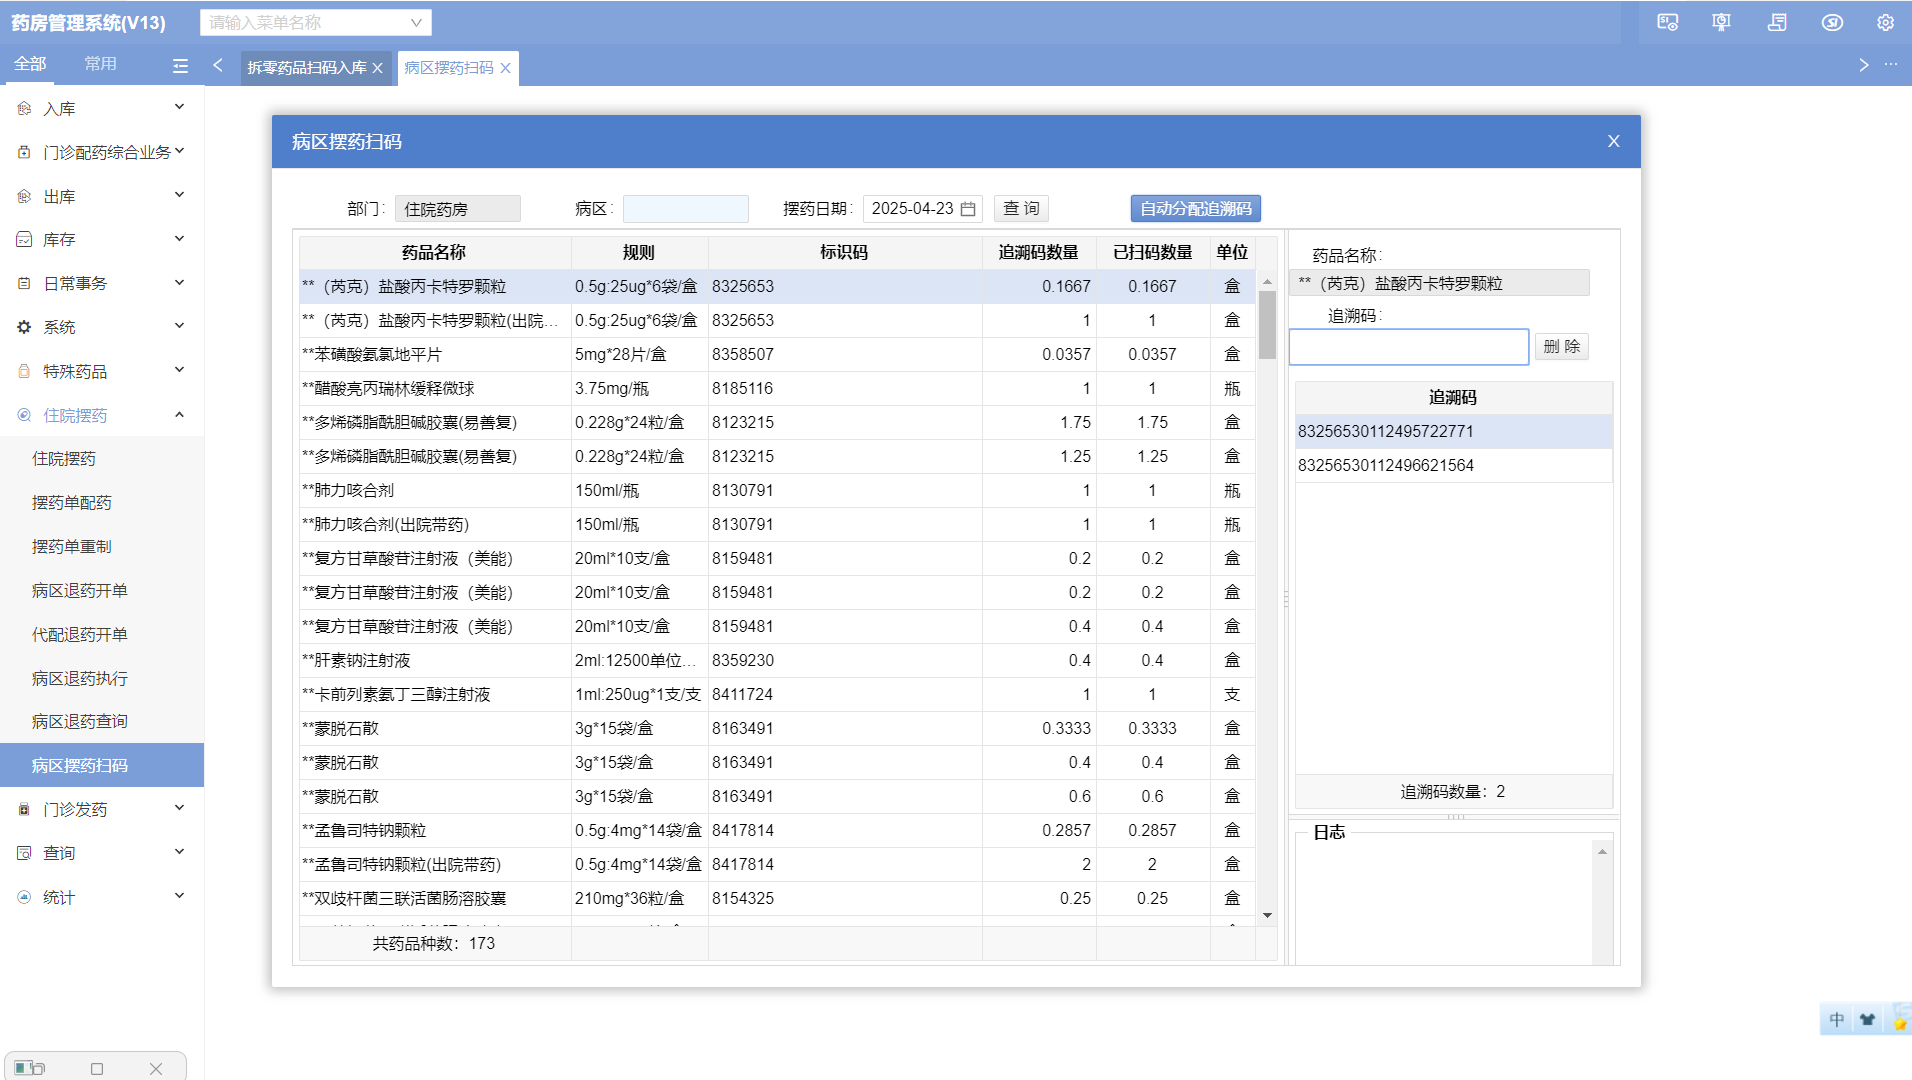Click the 日常事务 sidebar icon
This screenshot has height=1080, width=1912.
tap(24, 283)
